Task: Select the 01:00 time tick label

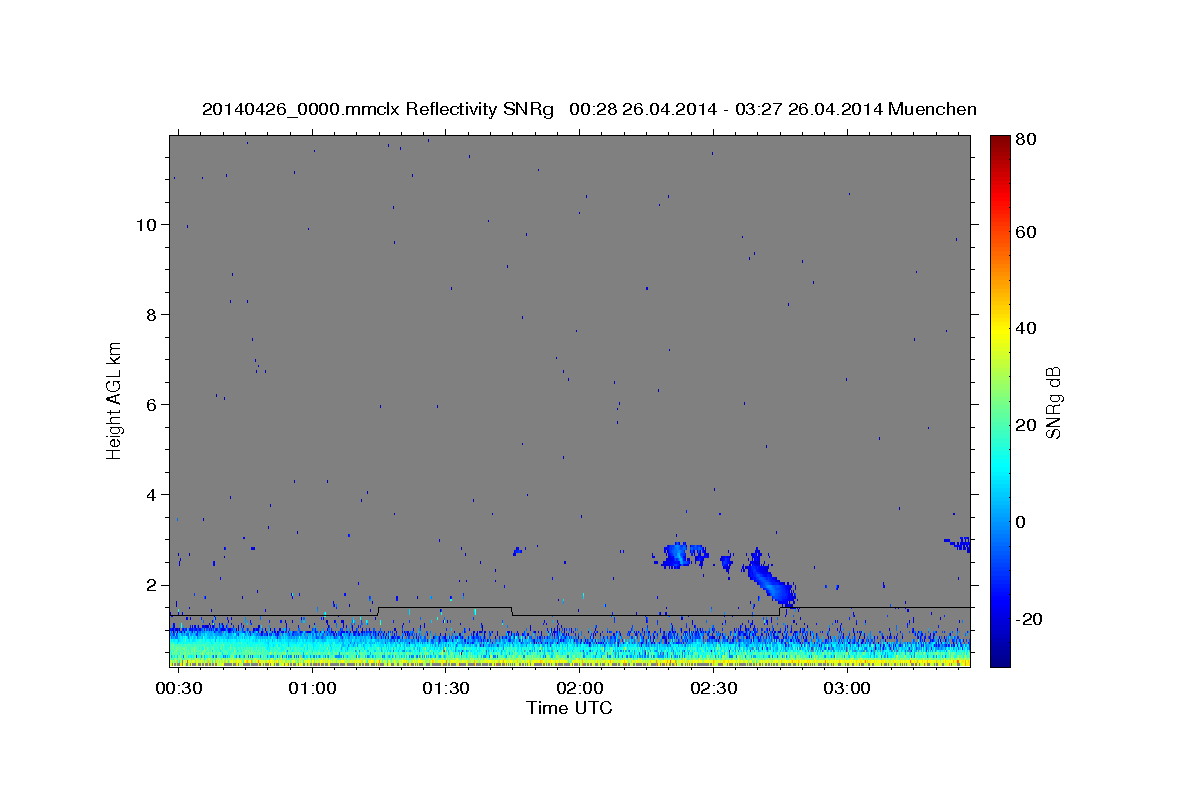Action: coord(312,689)
